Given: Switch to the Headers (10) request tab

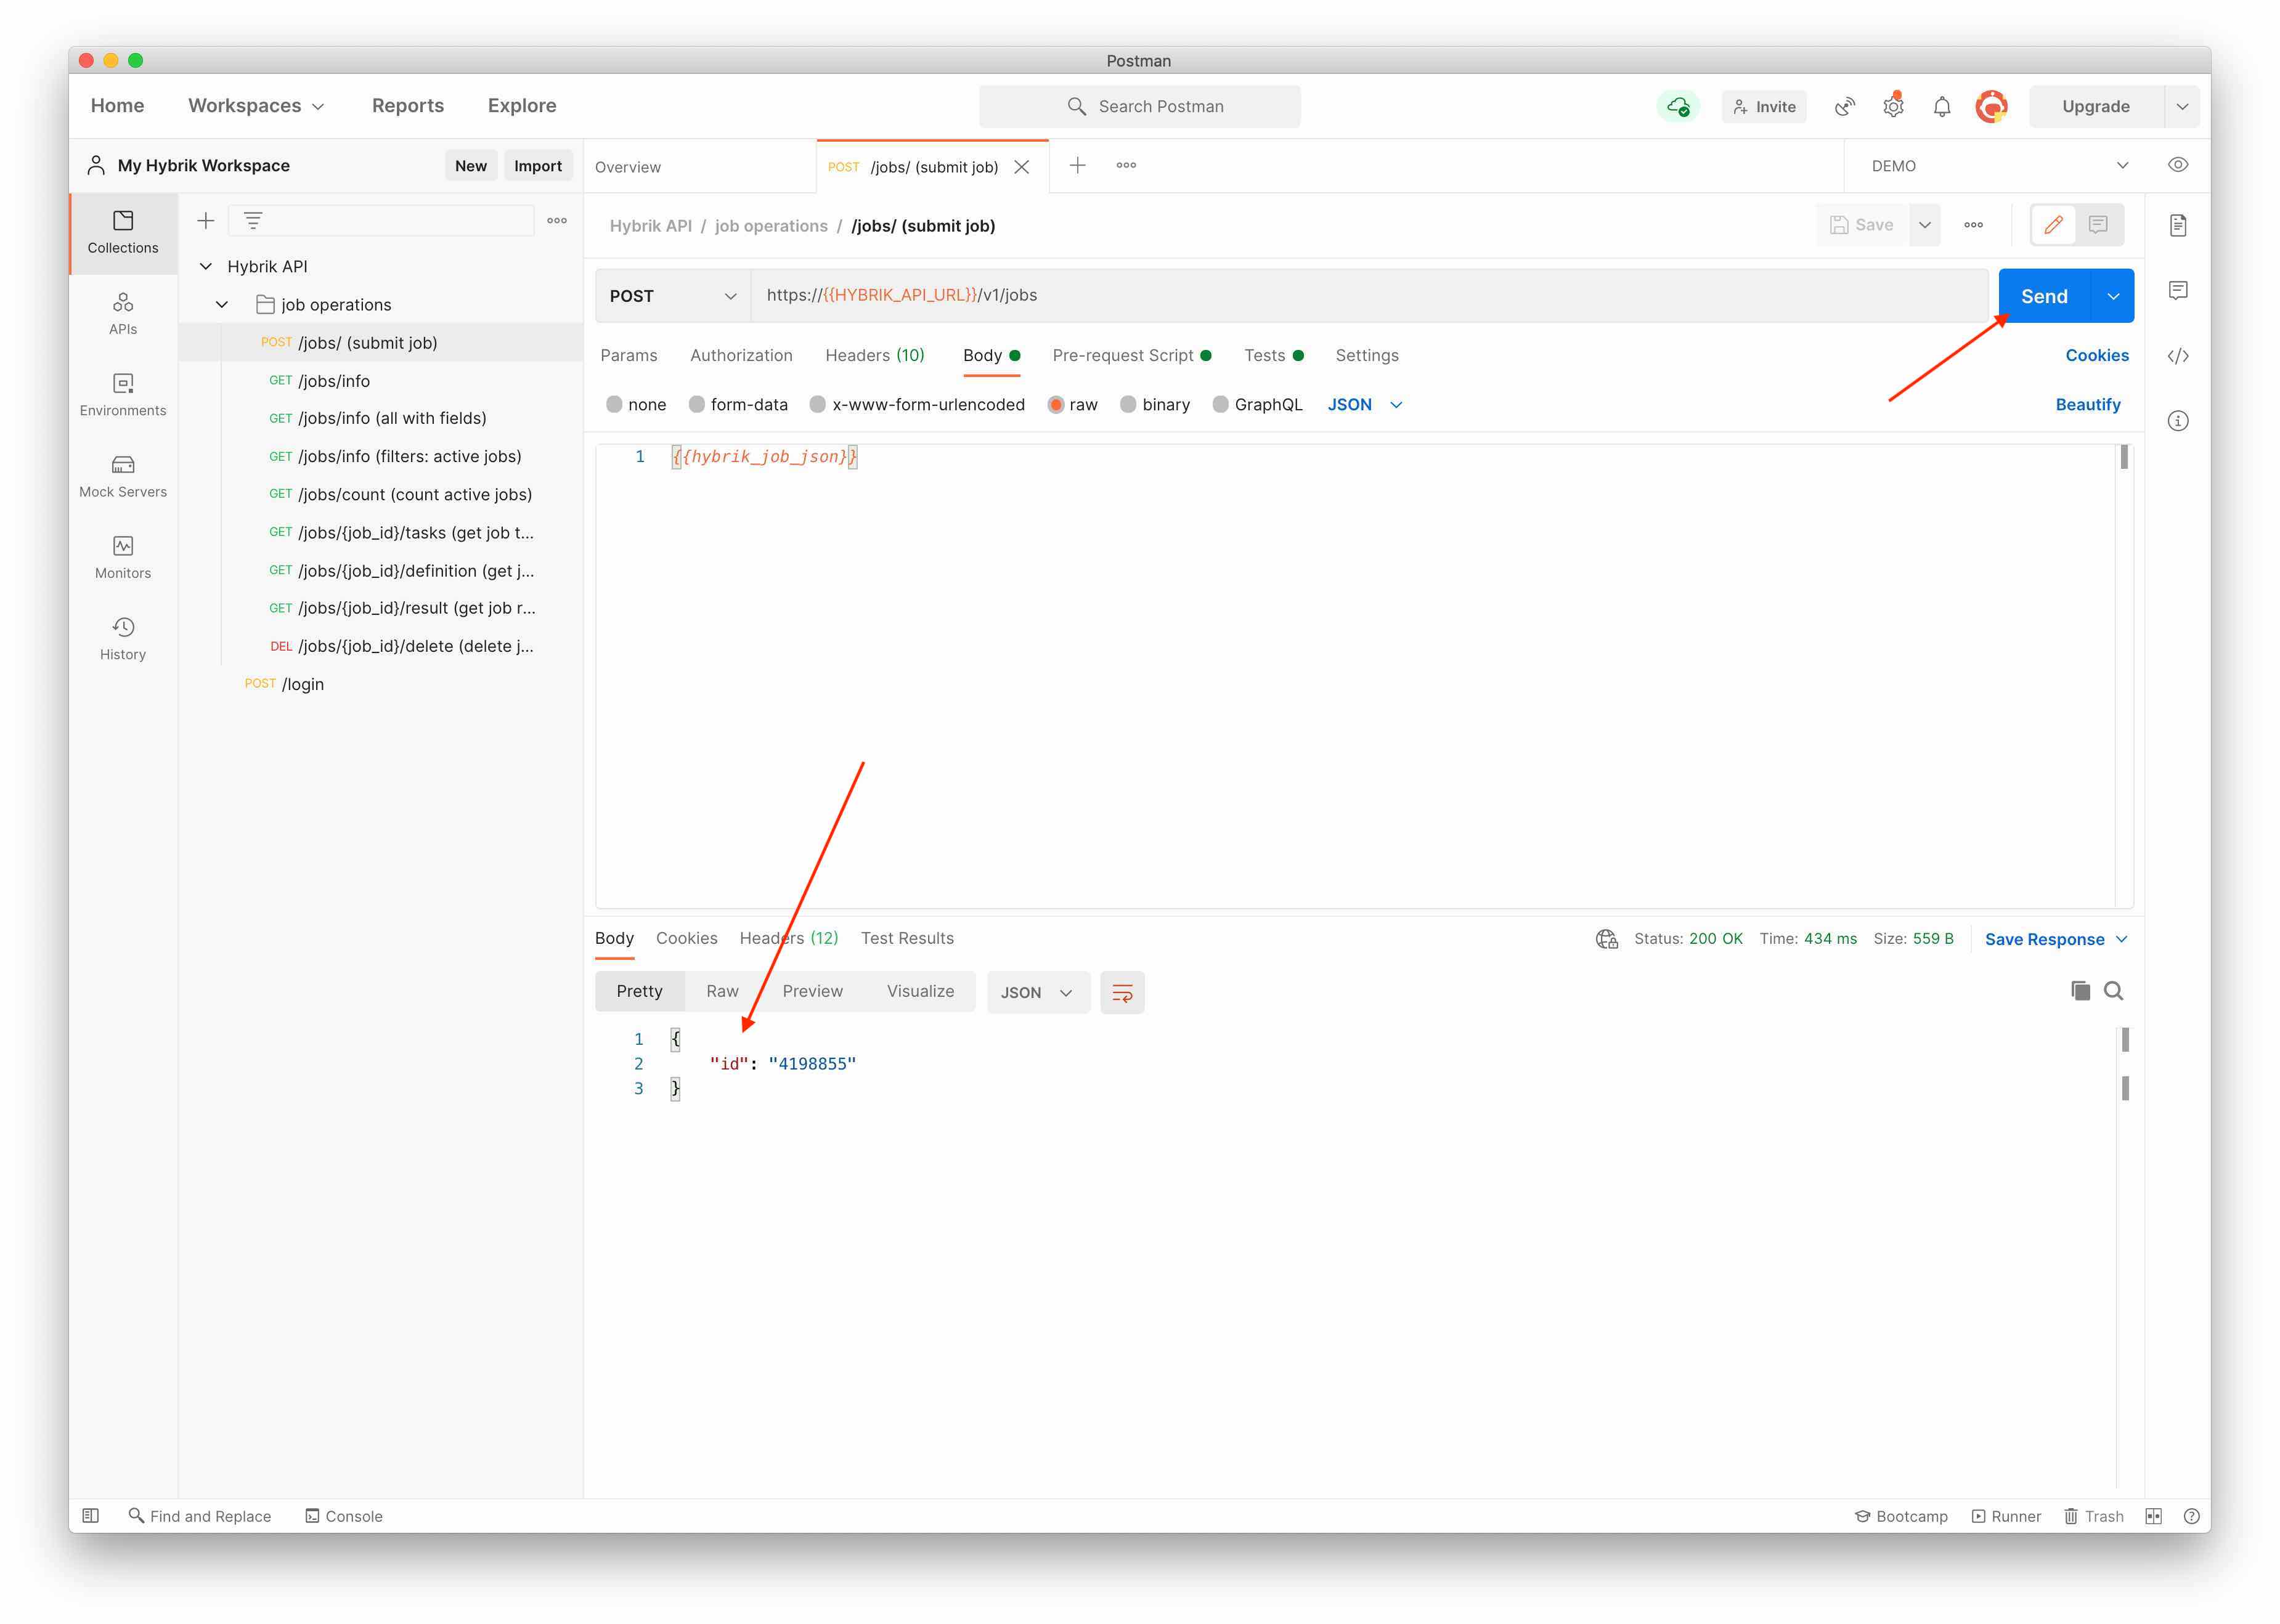Looking at the screenshot, I should click(x=875, y=356).
